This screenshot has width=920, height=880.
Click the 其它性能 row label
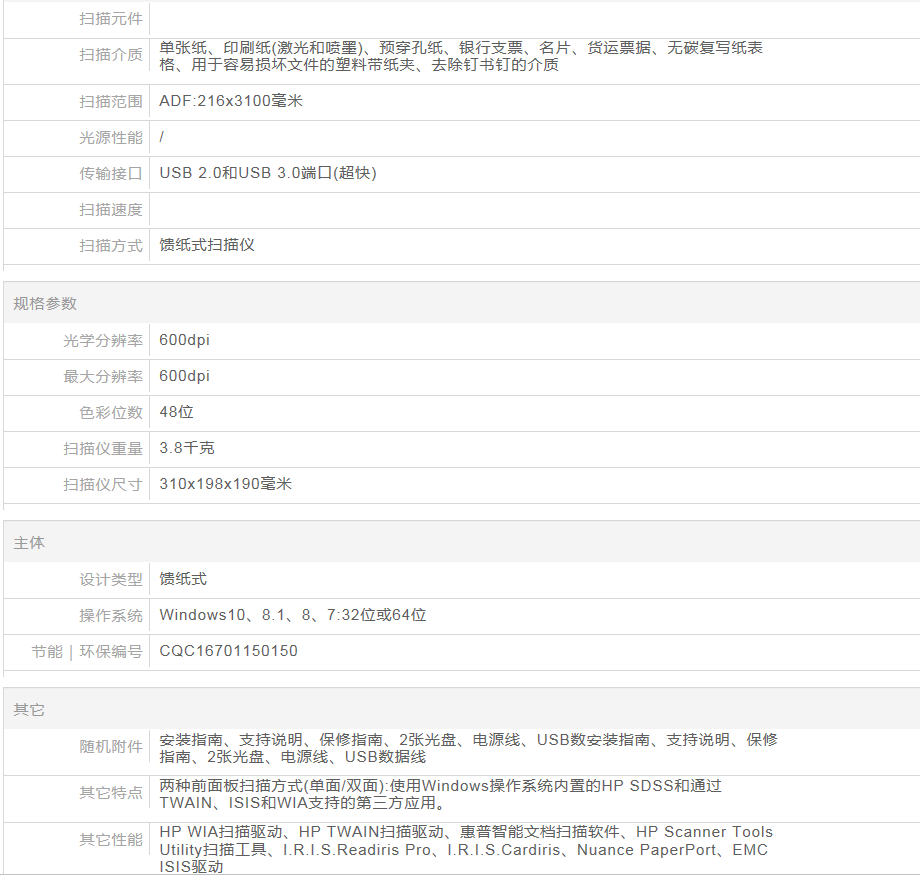tap(111, 840)
